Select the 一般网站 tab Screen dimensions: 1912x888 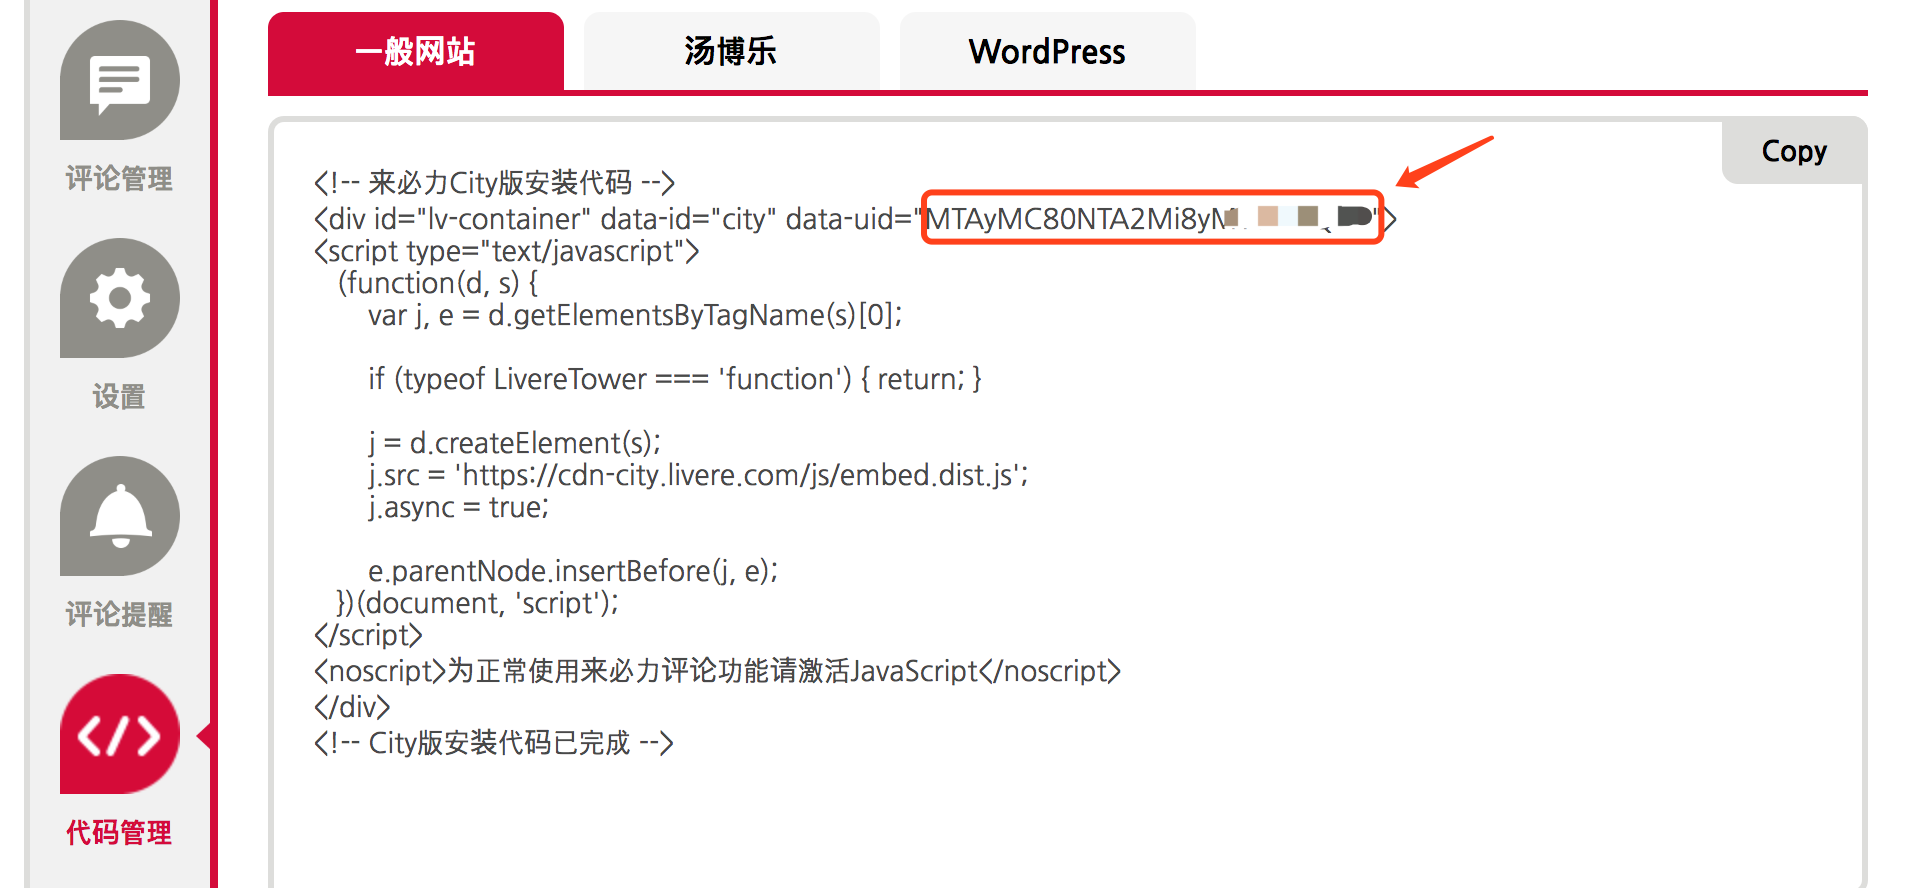pos(416,51)
